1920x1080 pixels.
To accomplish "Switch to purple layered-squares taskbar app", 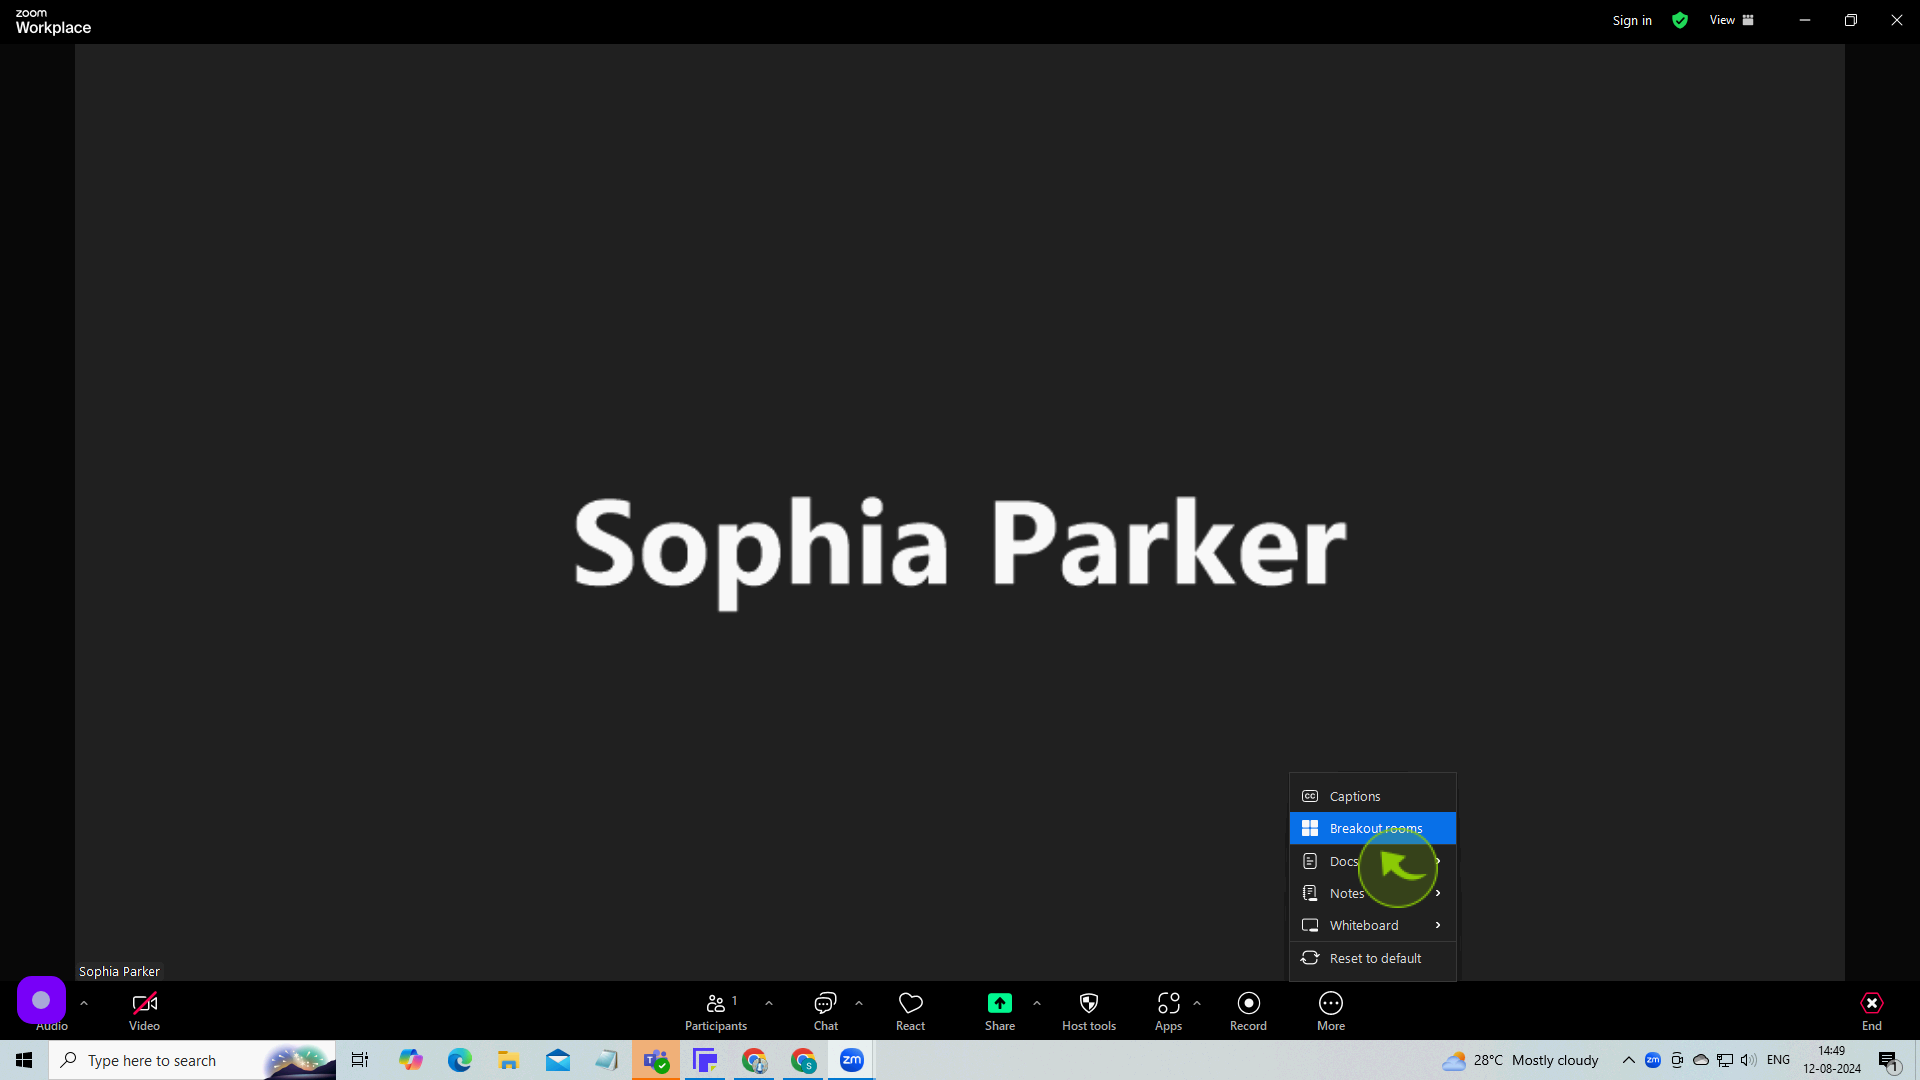I will 705,1060.
